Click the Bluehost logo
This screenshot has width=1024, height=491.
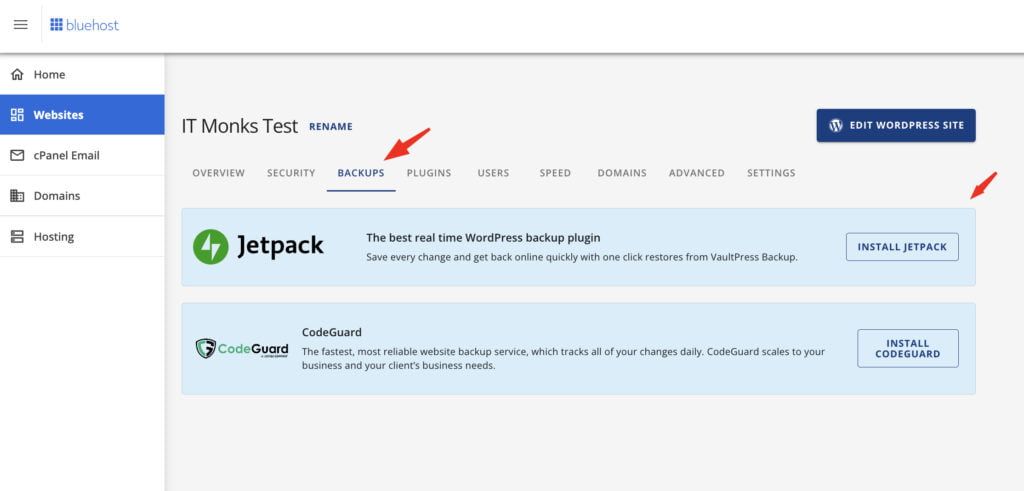(85, 25)
